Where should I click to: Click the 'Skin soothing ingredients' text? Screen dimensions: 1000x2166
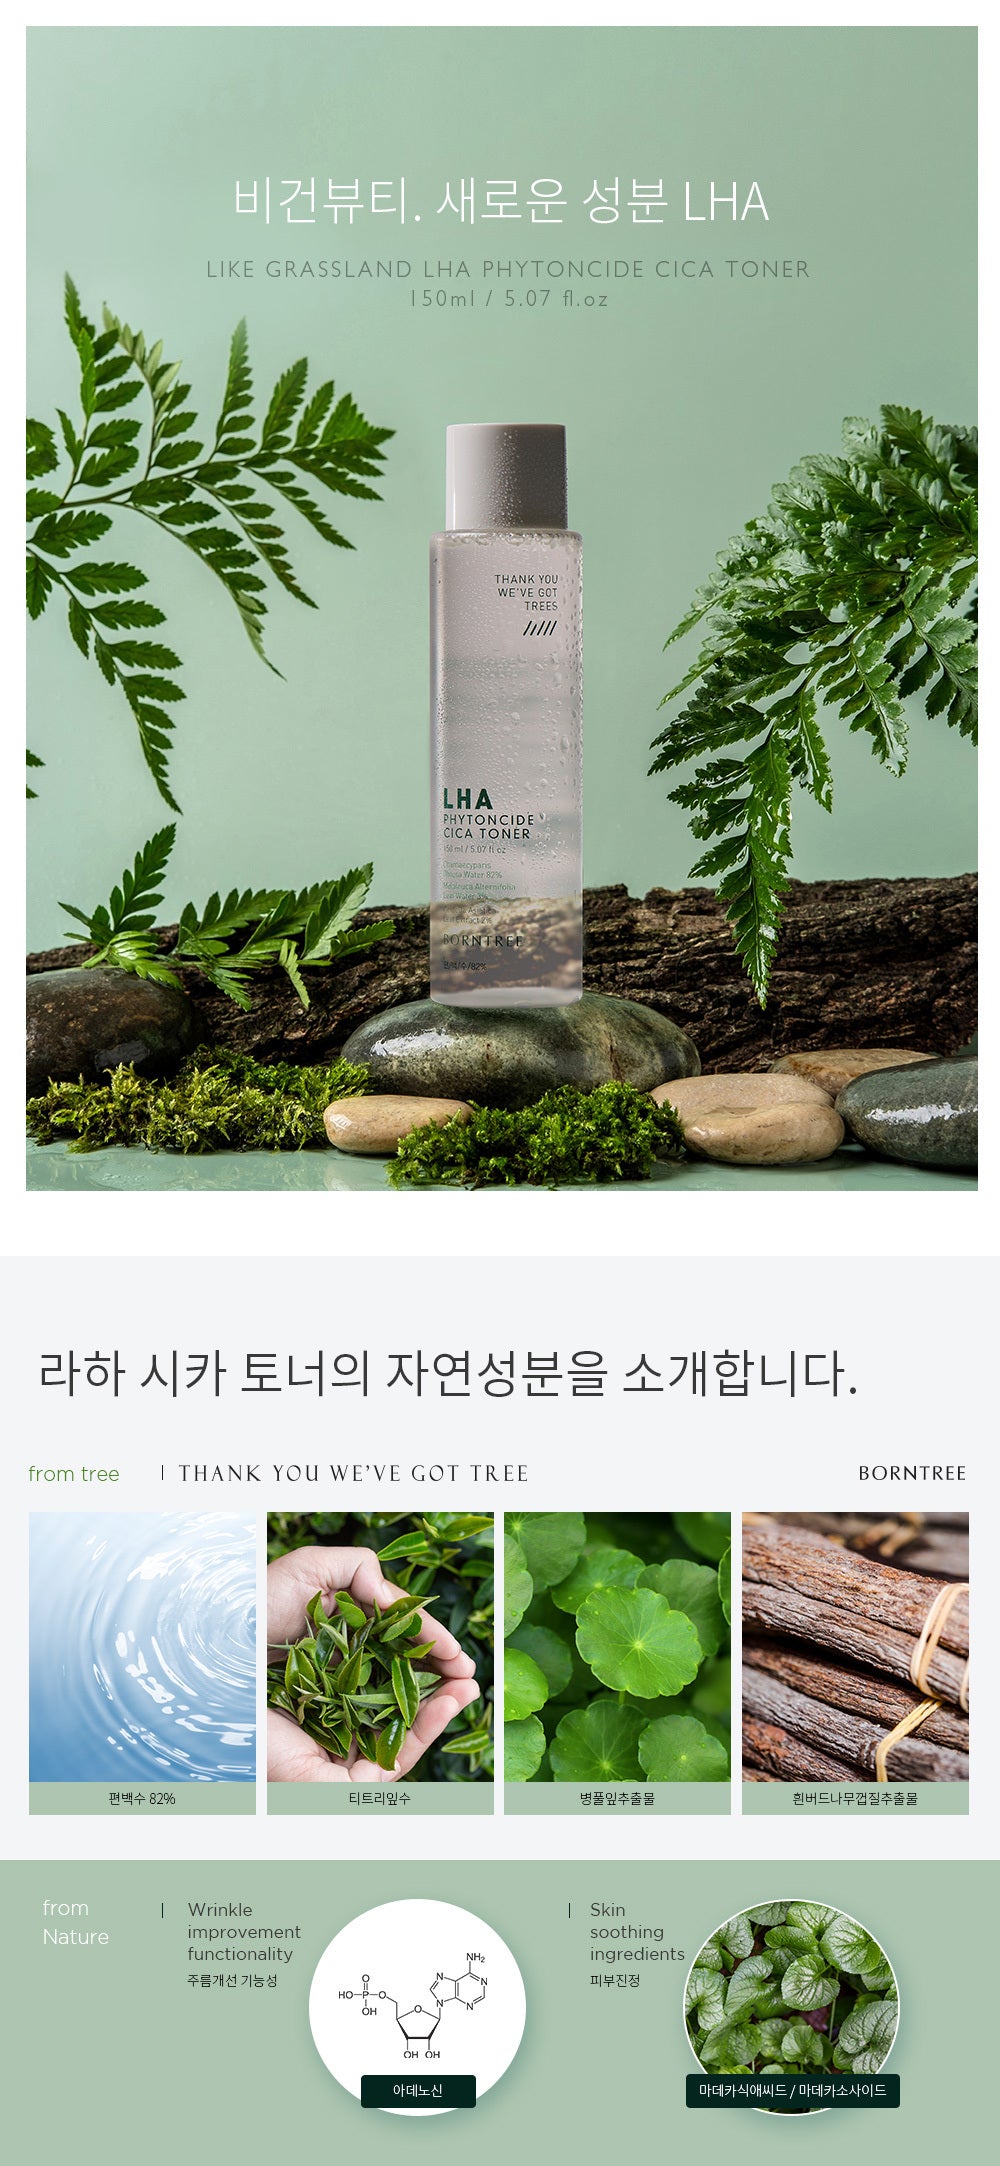[x=637, y=1931]
